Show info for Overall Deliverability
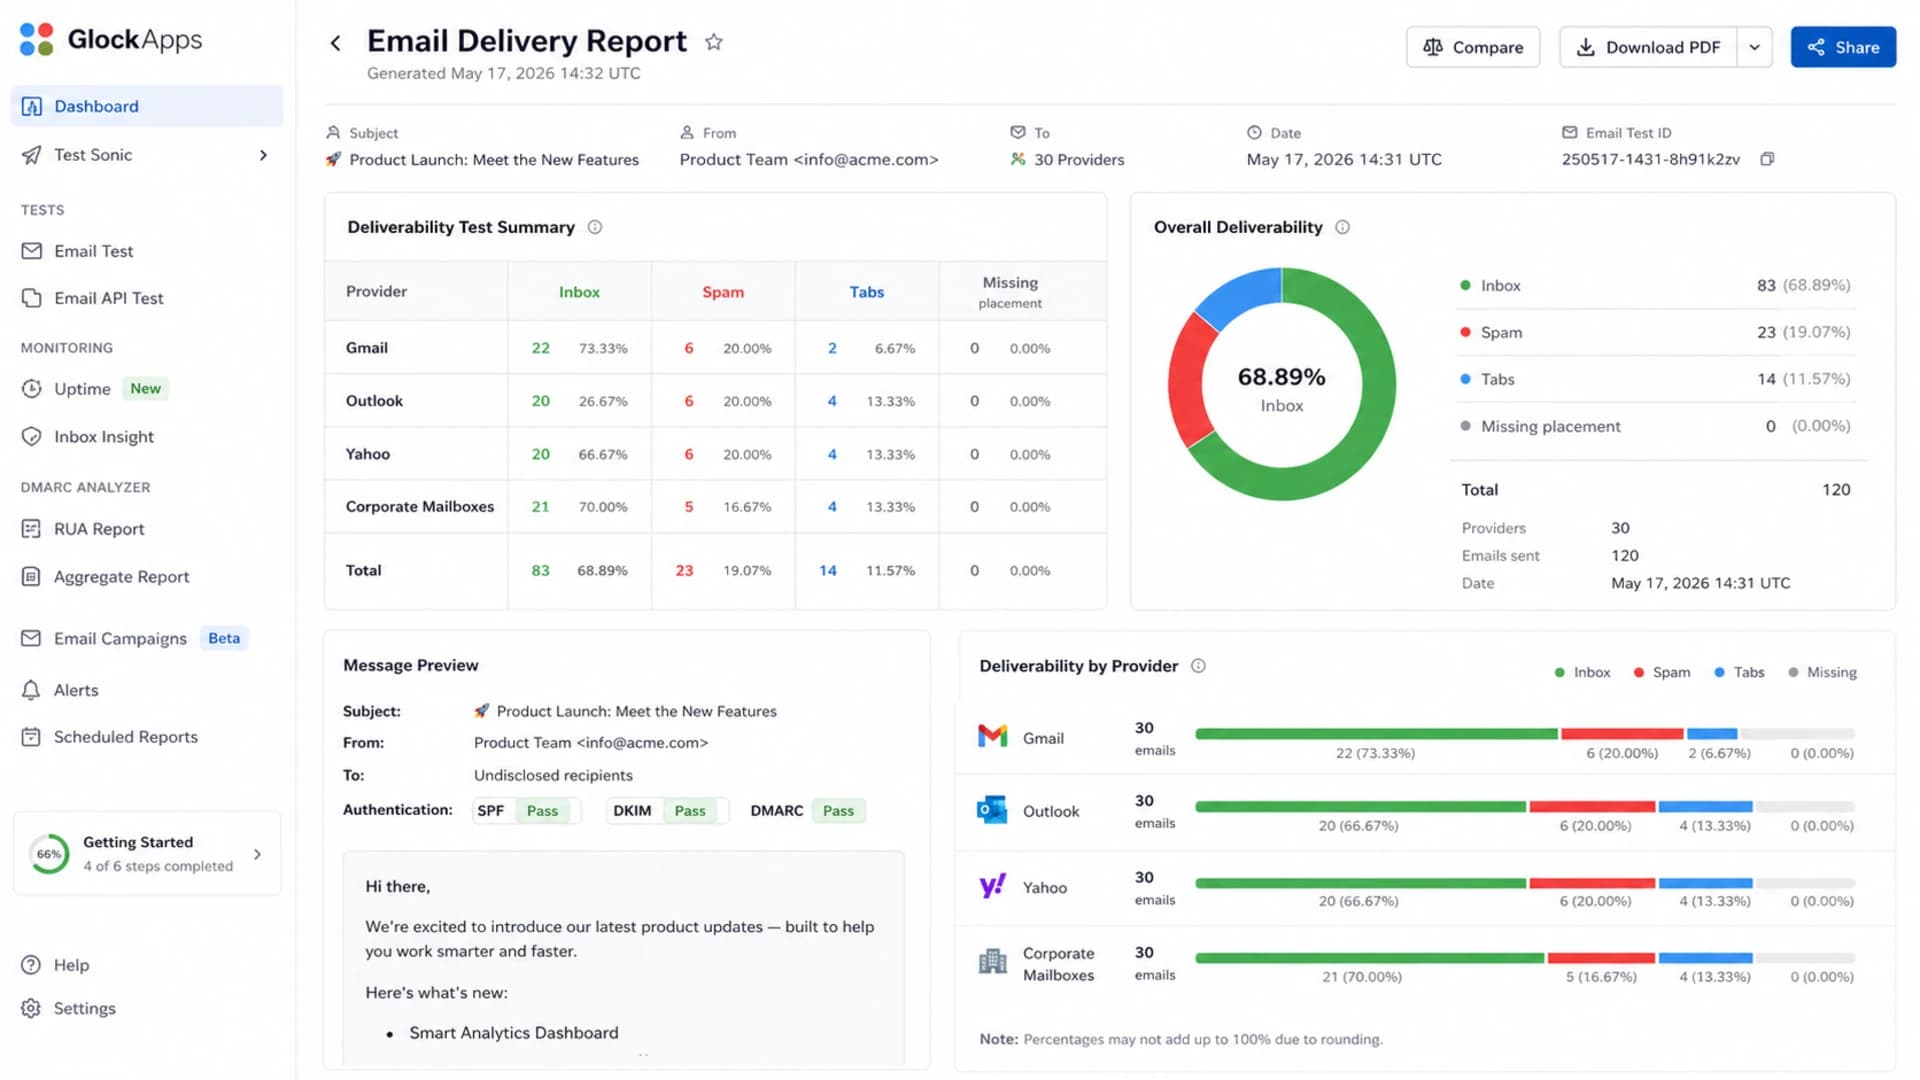 pyautogui.click(x=1343, y=227)
